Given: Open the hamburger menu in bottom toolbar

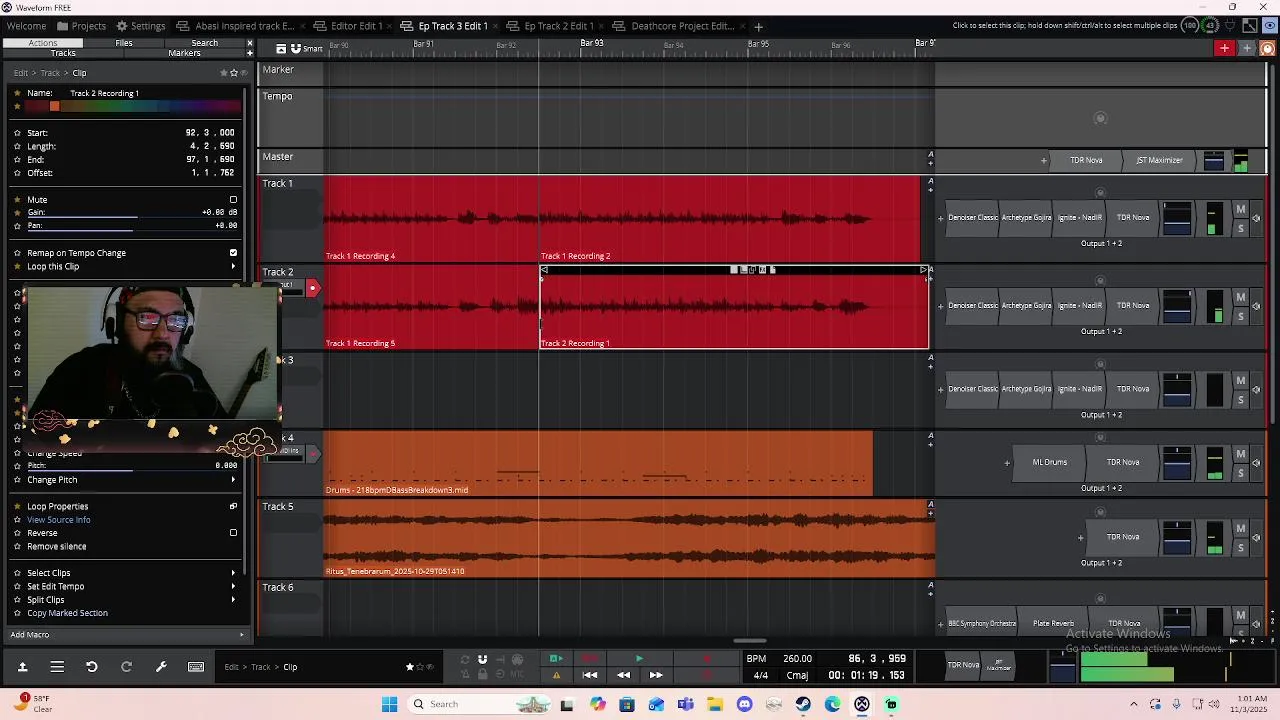Looking at the screenshot, I should (57, 667).
